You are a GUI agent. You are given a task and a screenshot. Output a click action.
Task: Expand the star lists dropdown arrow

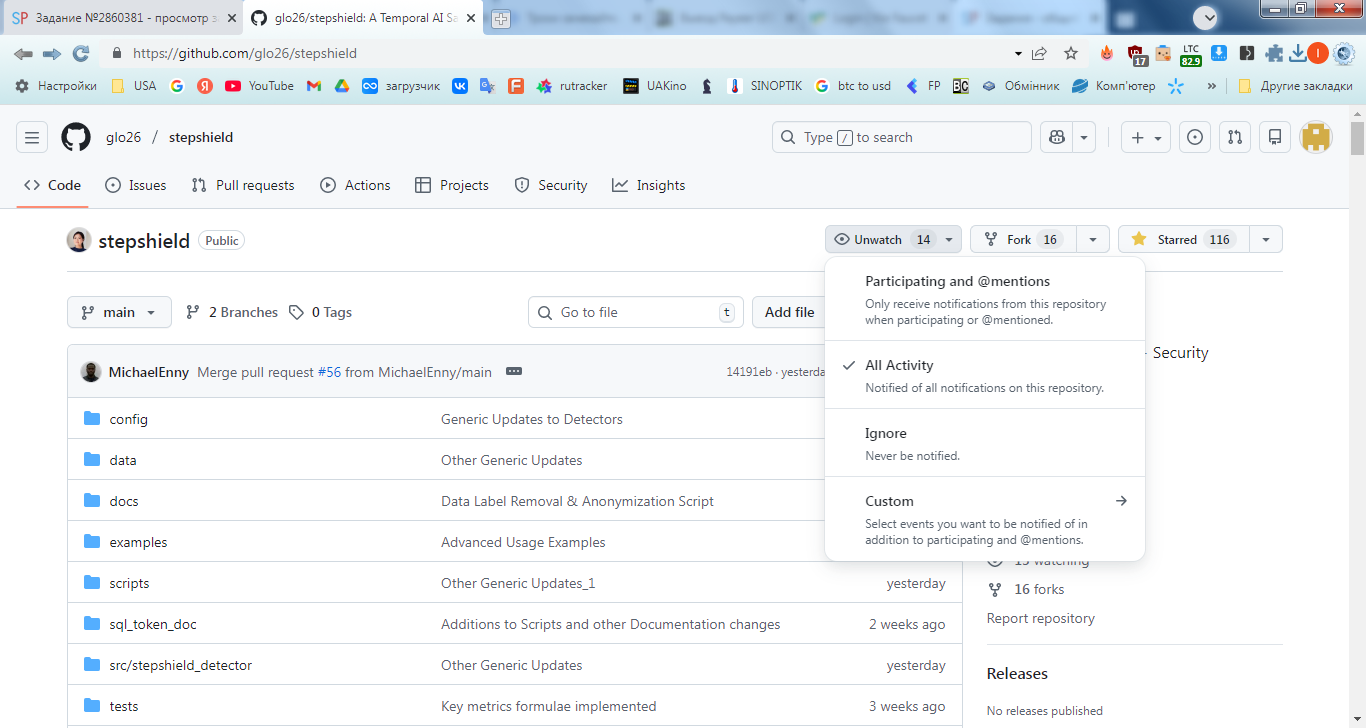point(1266,239)
